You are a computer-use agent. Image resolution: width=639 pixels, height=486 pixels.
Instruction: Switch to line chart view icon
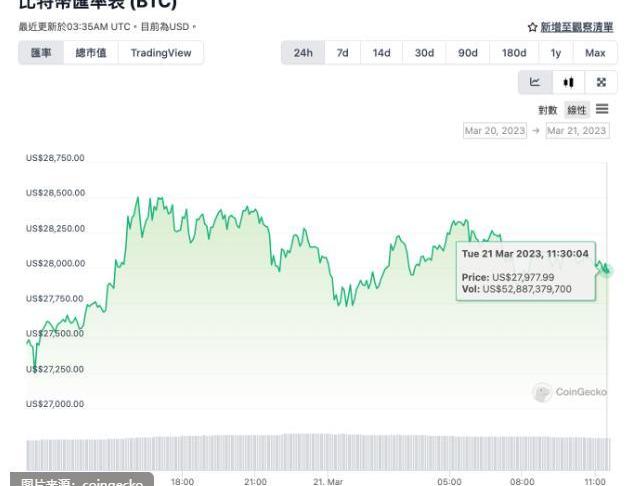[535, 82]
